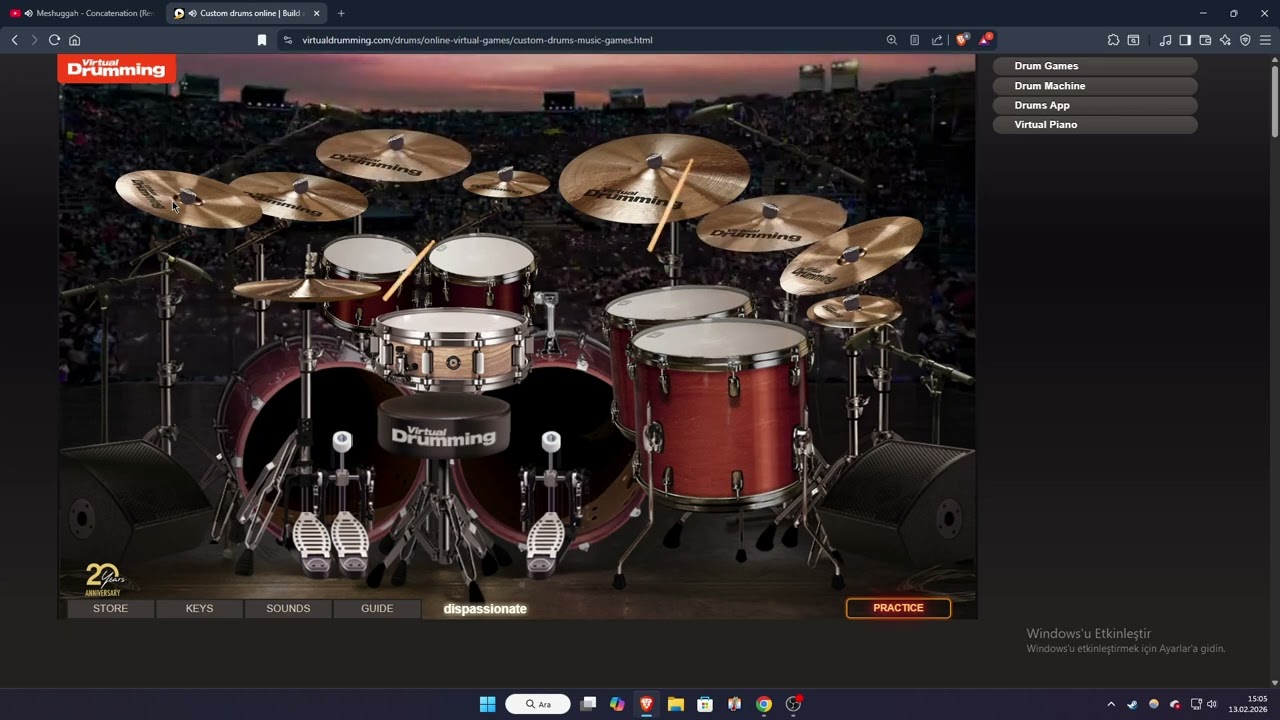The image size is (1280, 720).
Task: Hit the leftmost crash cymbal under the cursor
Action: pos(187,198)
